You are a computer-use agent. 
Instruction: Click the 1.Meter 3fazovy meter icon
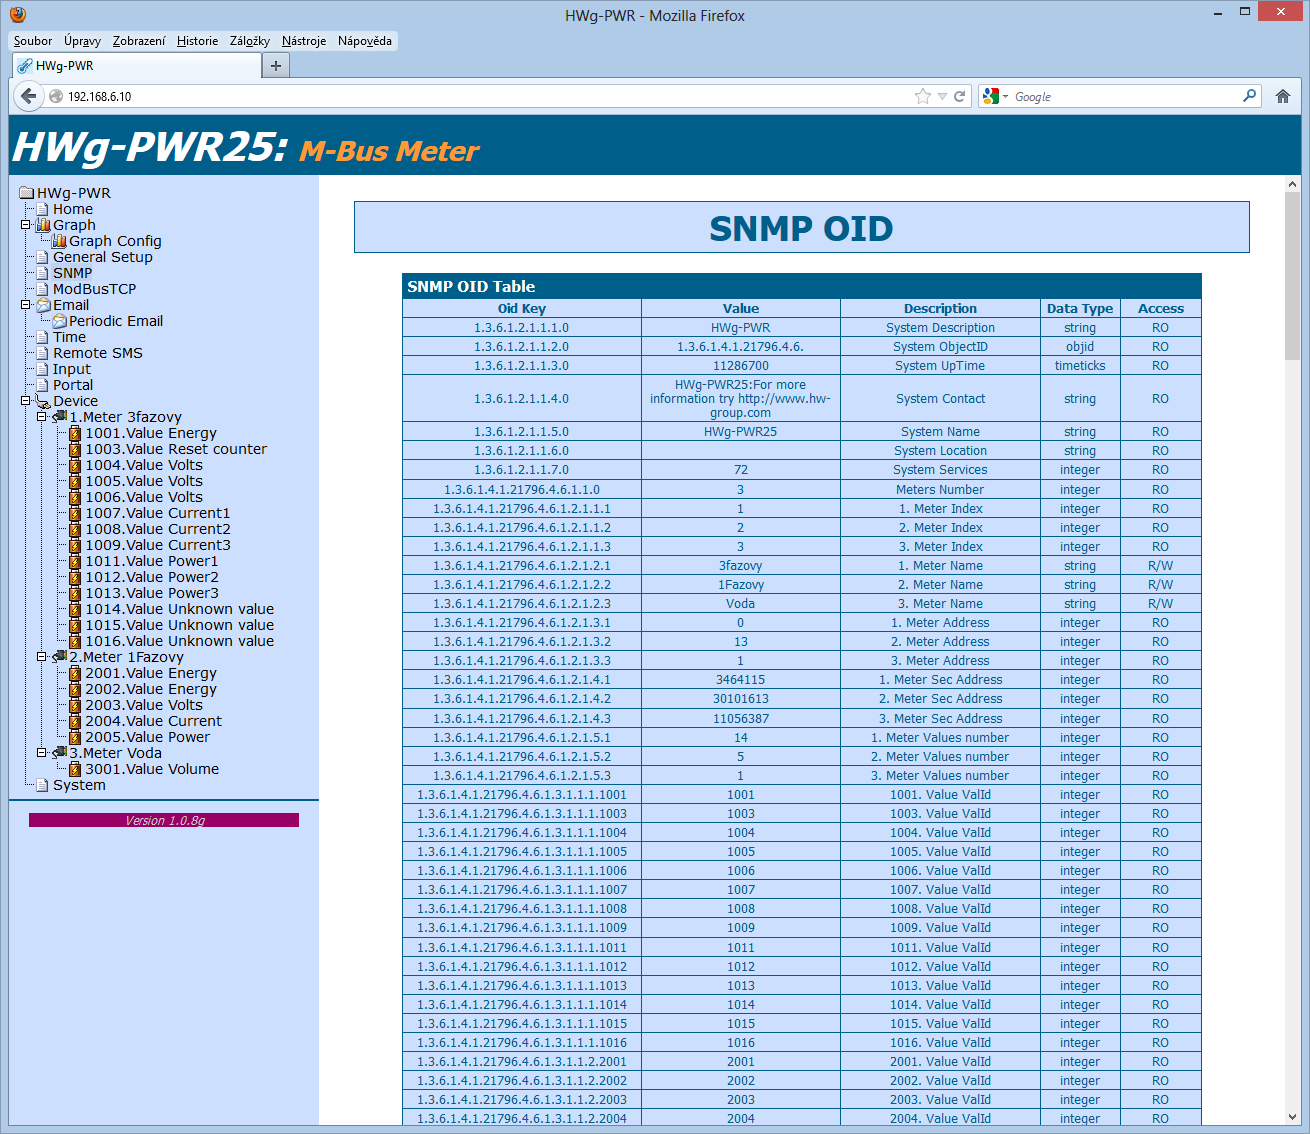pos(59,417)
